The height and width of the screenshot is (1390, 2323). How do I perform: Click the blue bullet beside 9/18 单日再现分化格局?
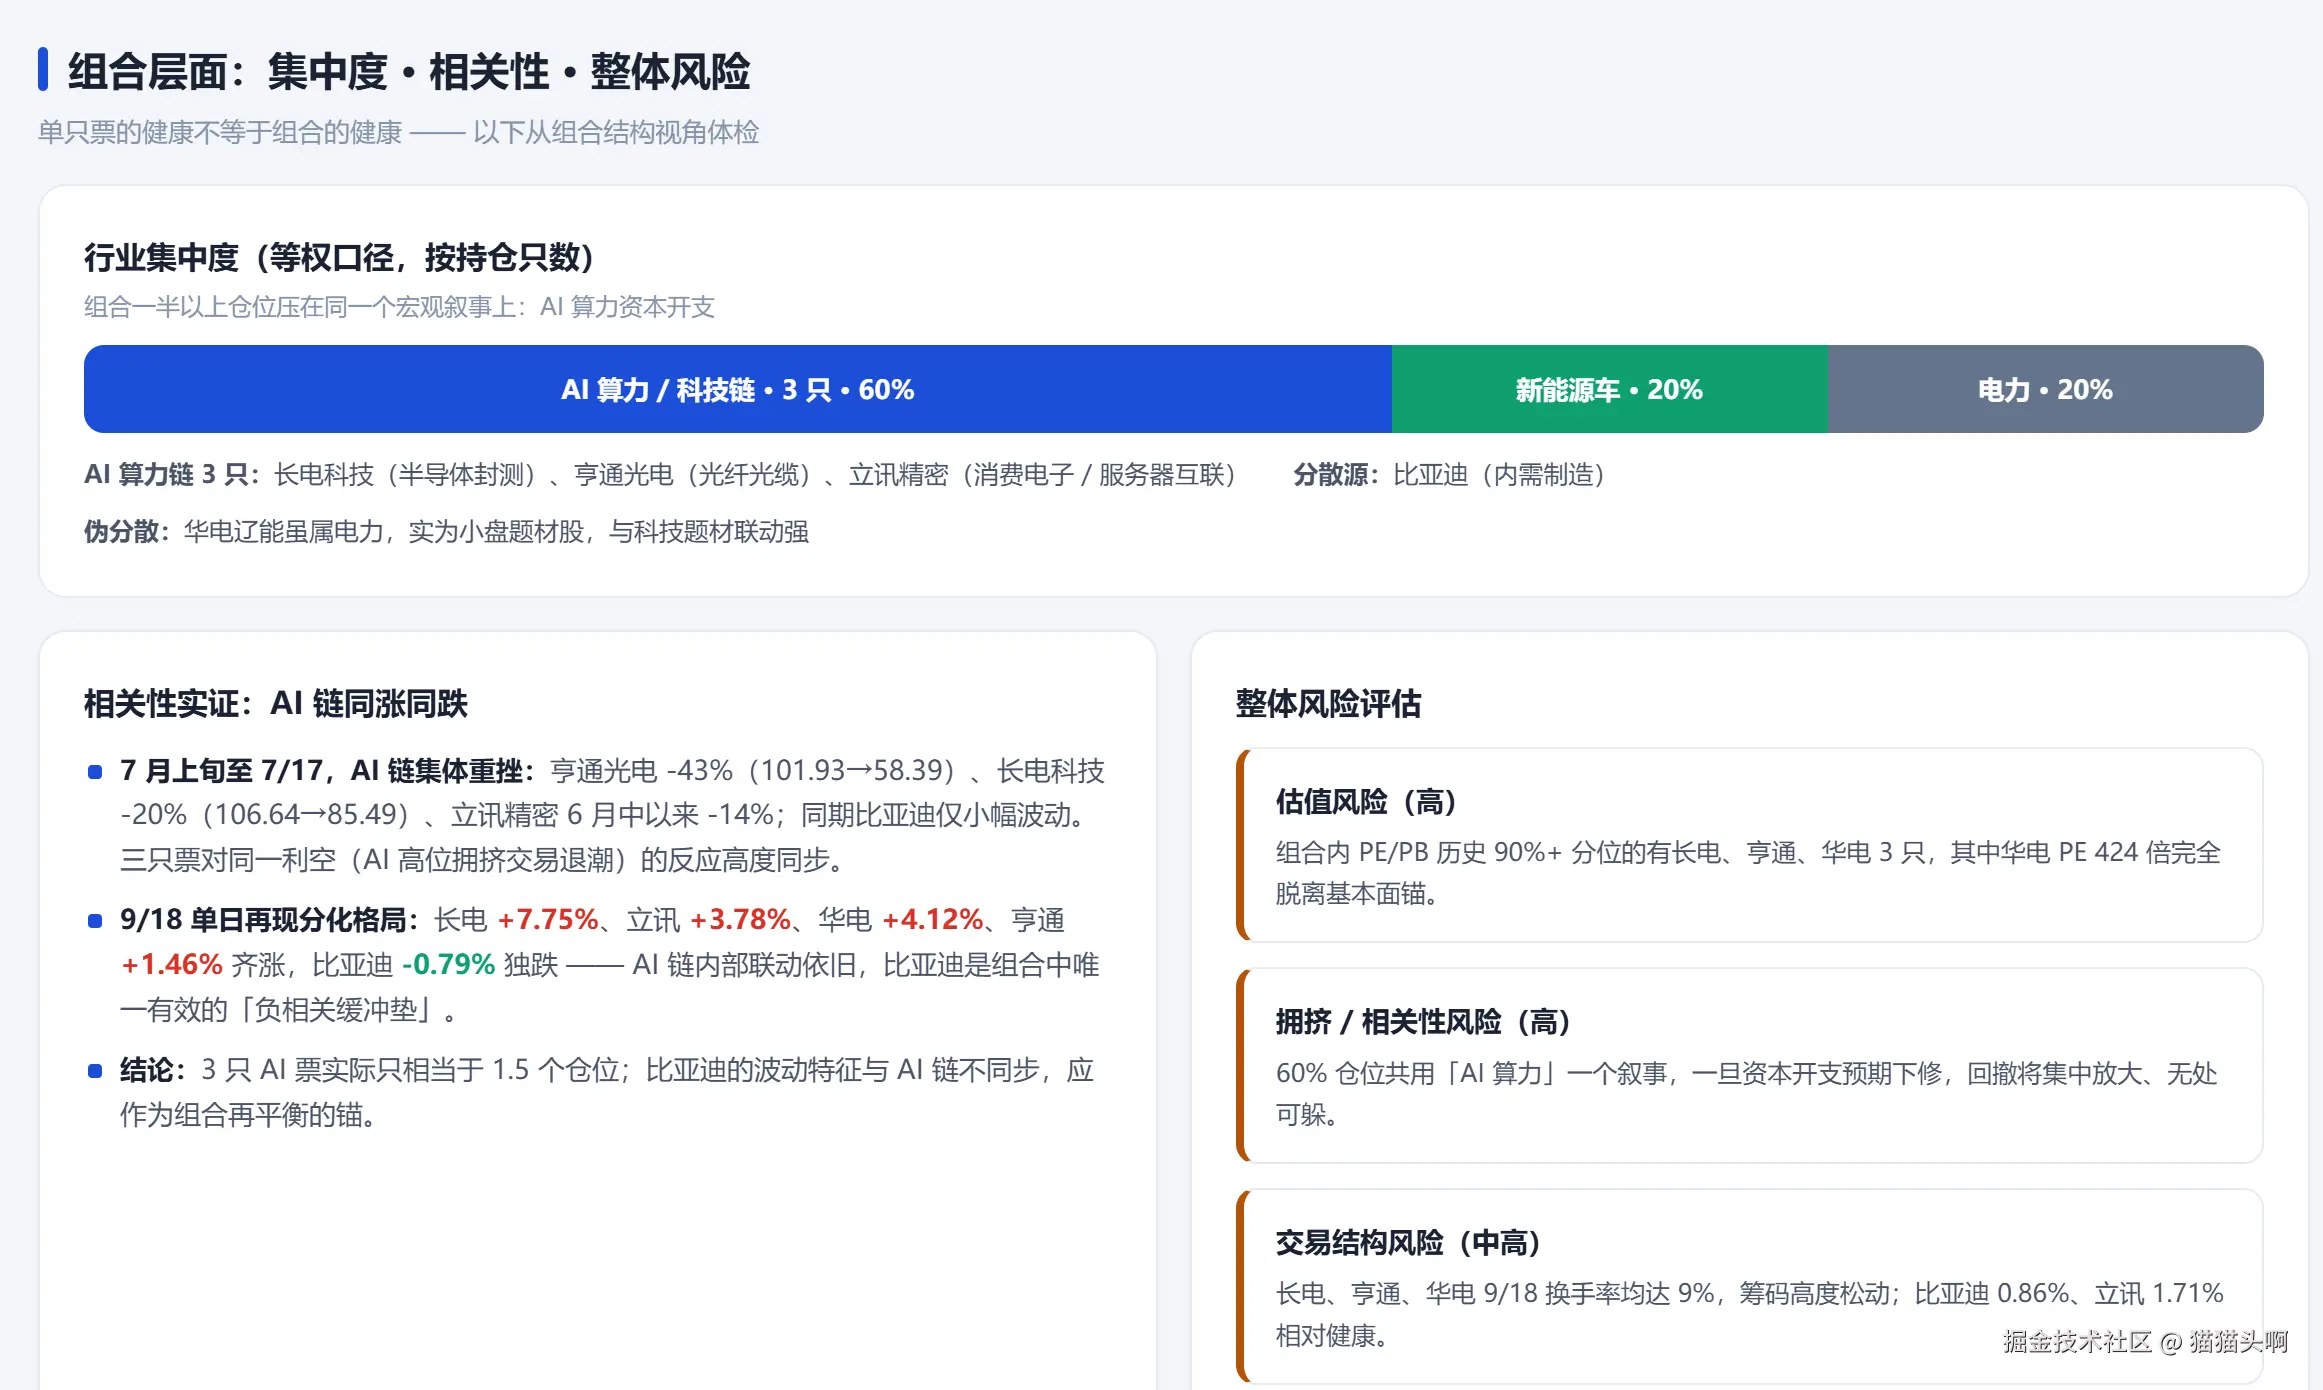point(95,920)
